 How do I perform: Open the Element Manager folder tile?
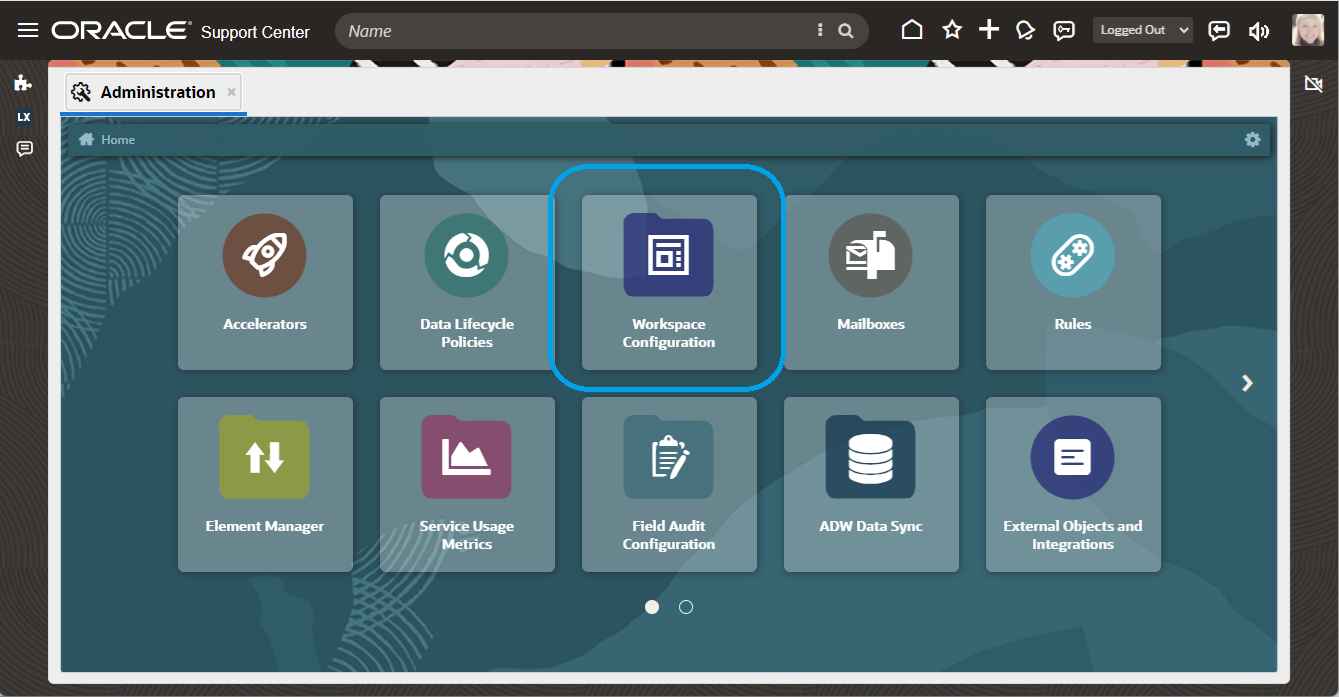pyautogui.click(x=265, y=485)
